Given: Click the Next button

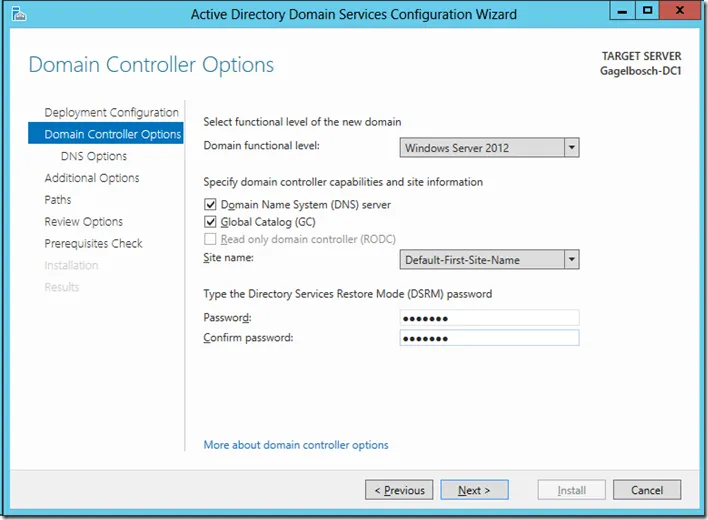Looking at the screenshot, I should coord(474,490).
